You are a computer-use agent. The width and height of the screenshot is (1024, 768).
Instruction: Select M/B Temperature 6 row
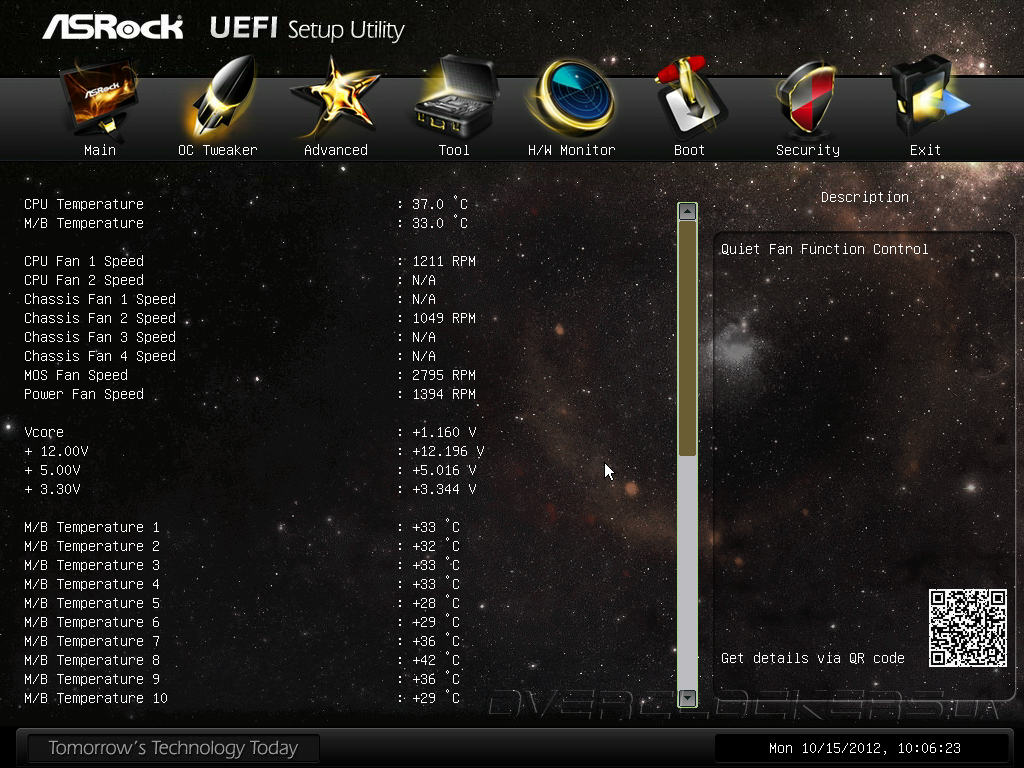(242, 622)
